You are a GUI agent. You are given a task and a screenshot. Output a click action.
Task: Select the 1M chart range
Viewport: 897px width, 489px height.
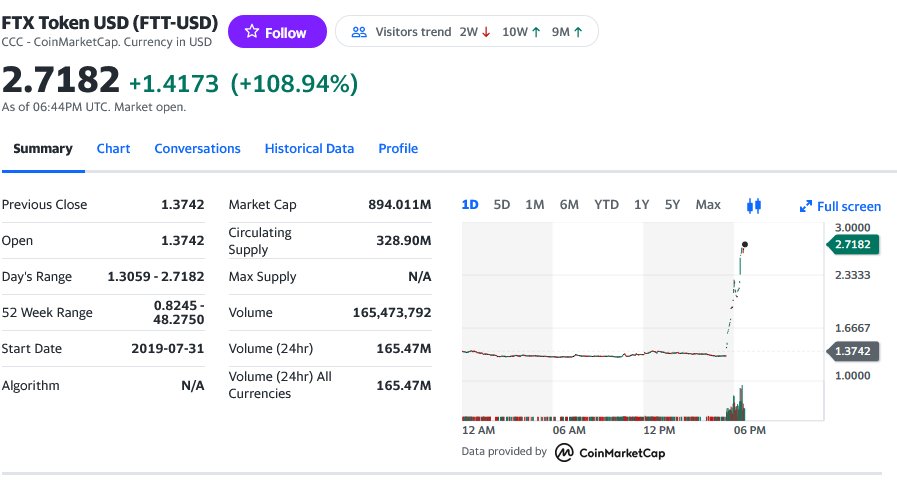[x=535, y=205]
